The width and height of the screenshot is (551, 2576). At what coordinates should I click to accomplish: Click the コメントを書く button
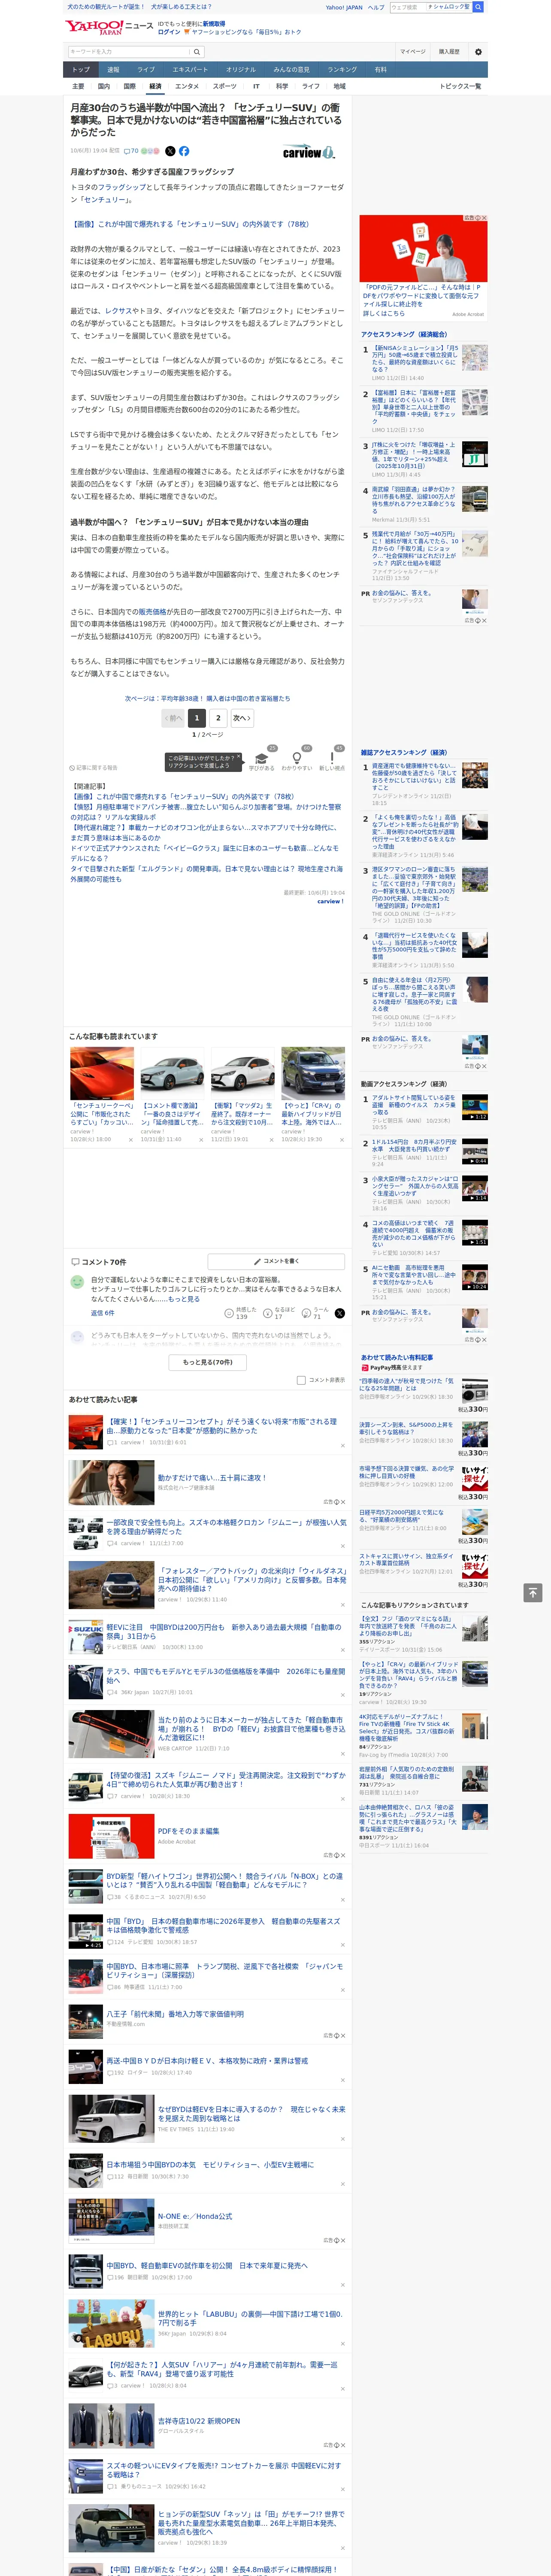(x=276, y=1262)
